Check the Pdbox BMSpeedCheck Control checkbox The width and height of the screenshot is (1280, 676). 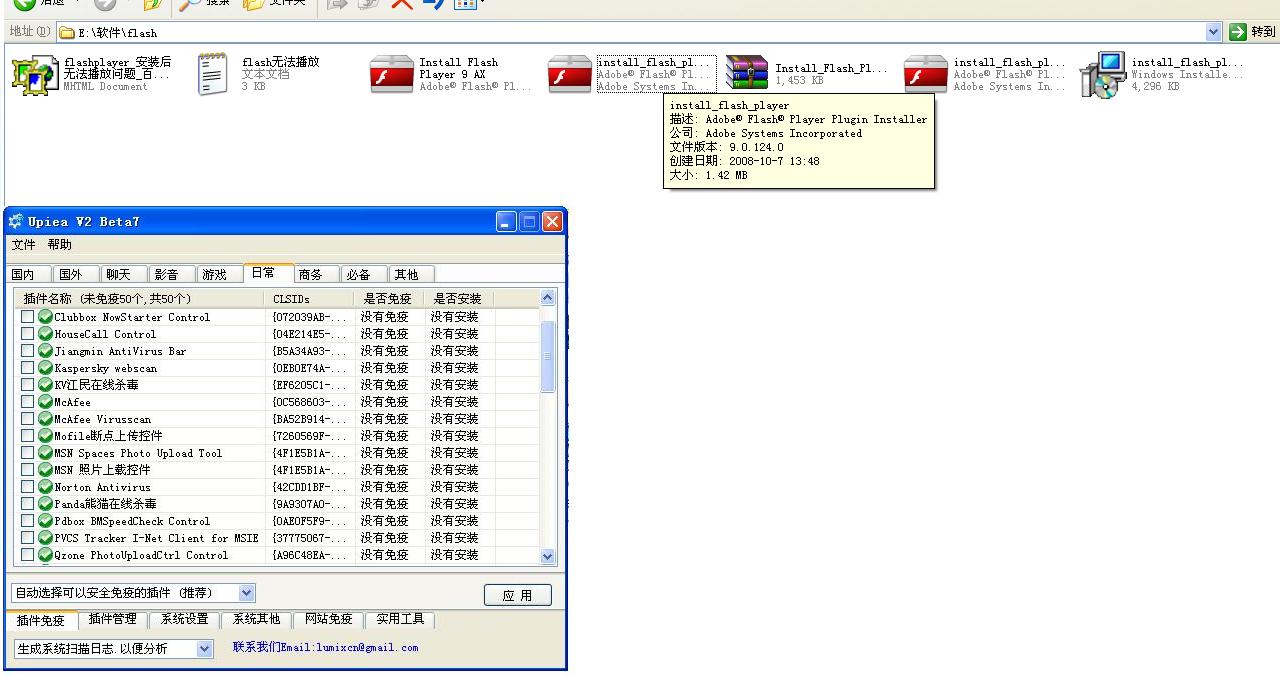(27, 521)
